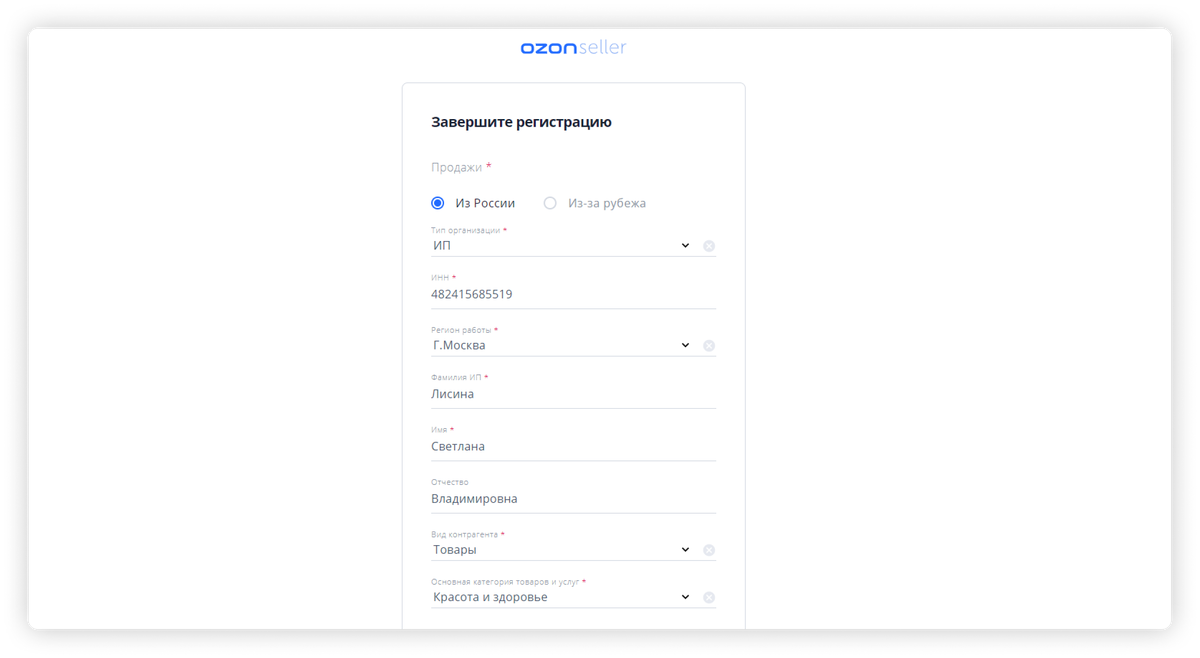Select the Из России radio button
Screen dimensions: 1200x658
coord(438,203)
